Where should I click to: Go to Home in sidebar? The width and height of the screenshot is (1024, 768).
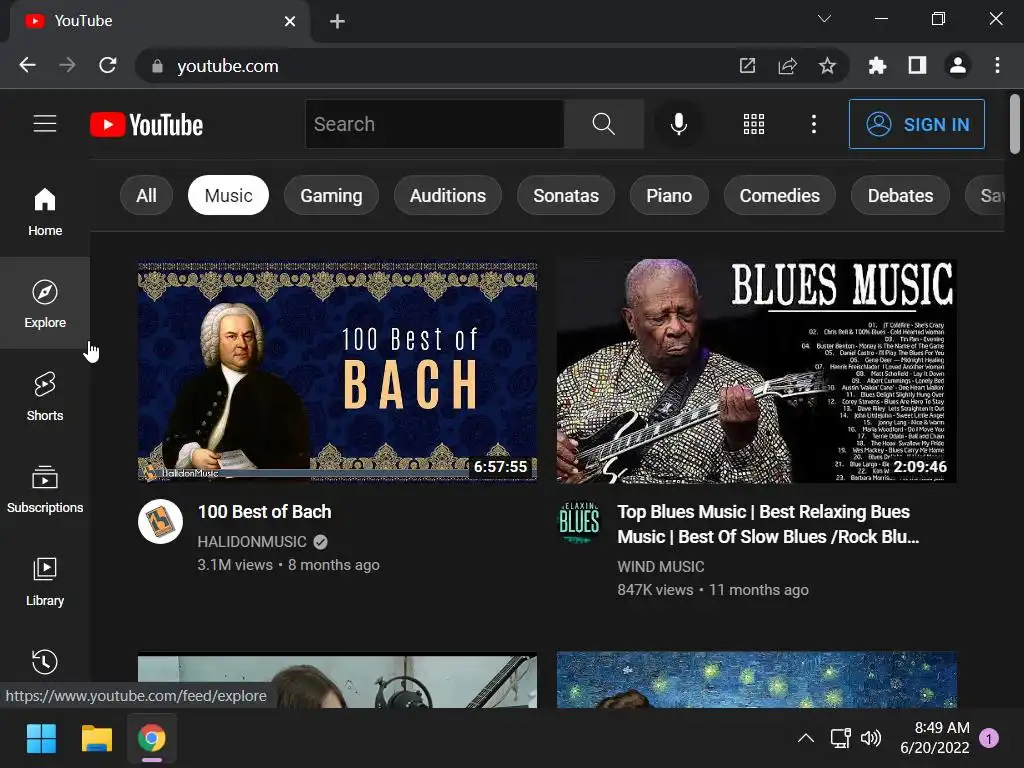point(45,212)
